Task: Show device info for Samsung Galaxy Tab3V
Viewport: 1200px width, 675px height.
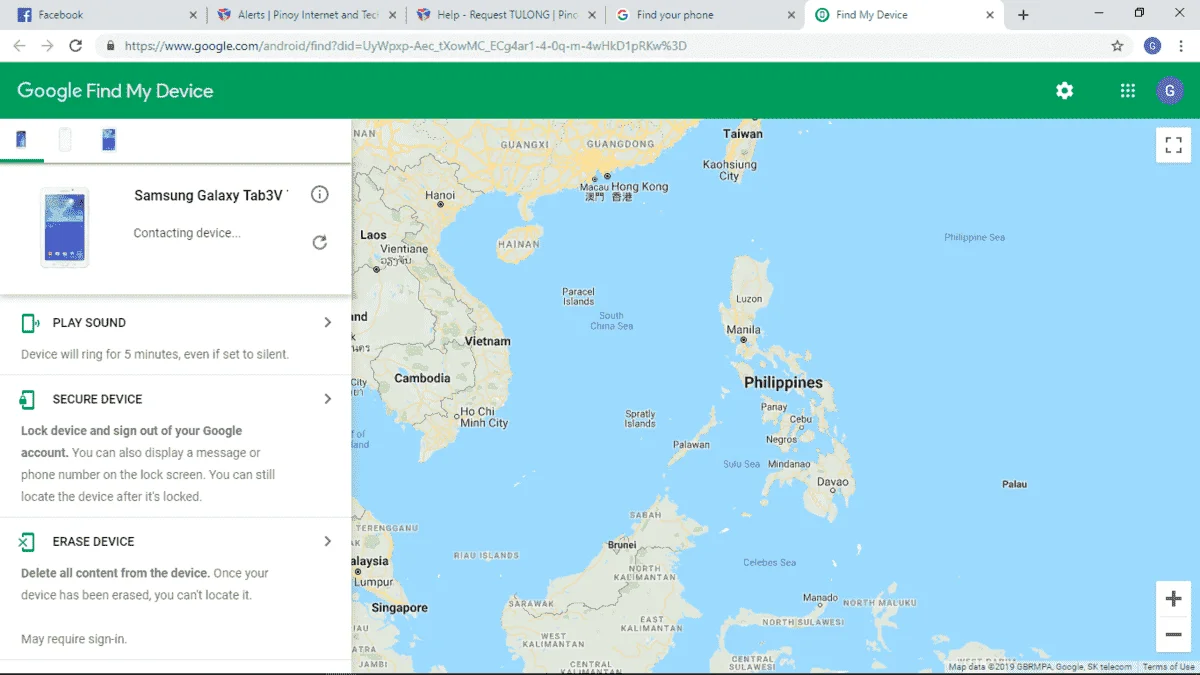Action: (320, 194)
